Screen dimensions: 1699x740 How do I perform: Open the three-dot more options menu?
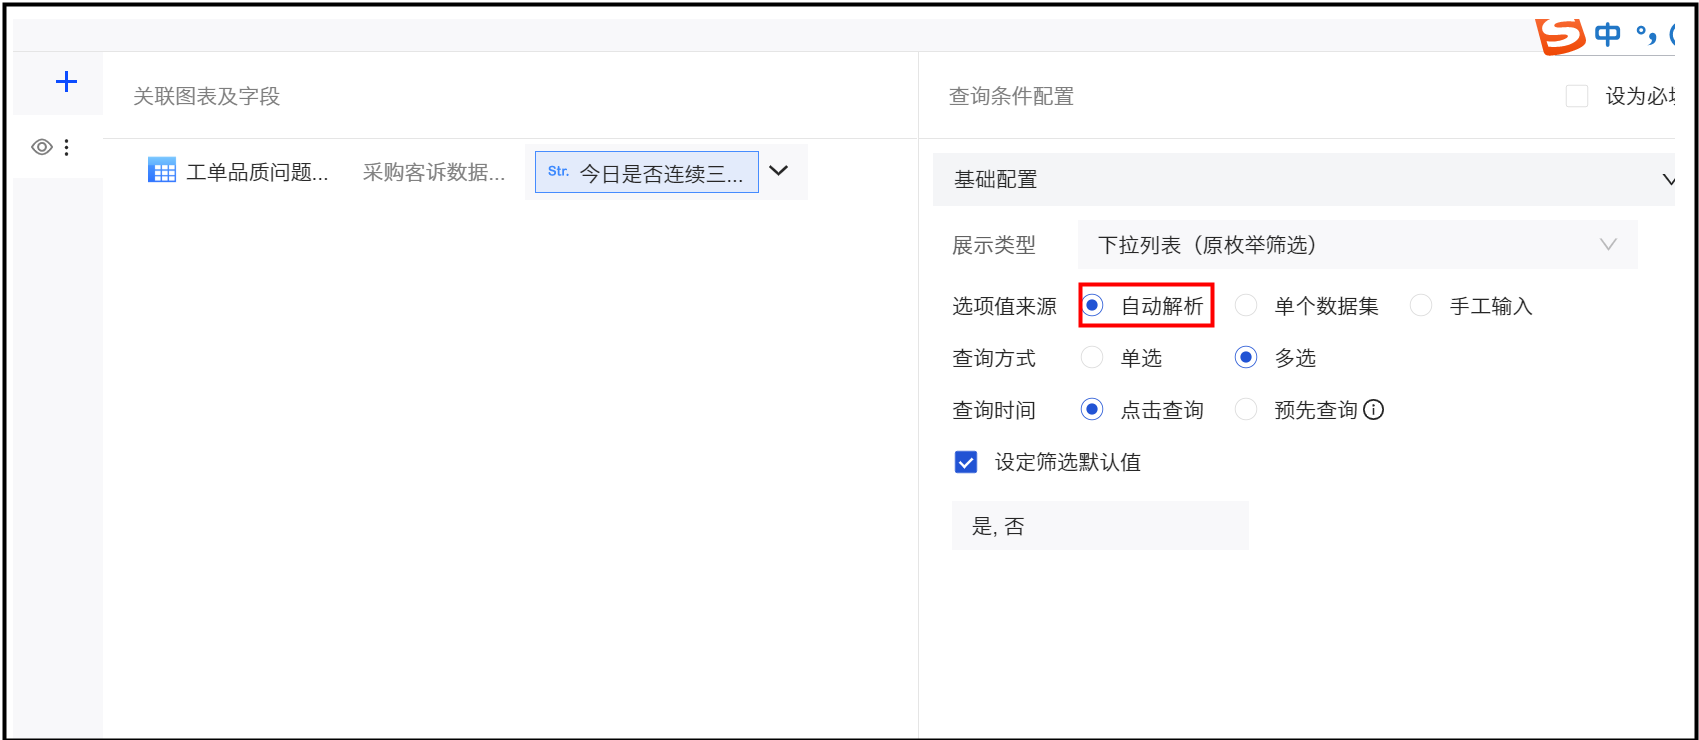(x=67, y=147)
